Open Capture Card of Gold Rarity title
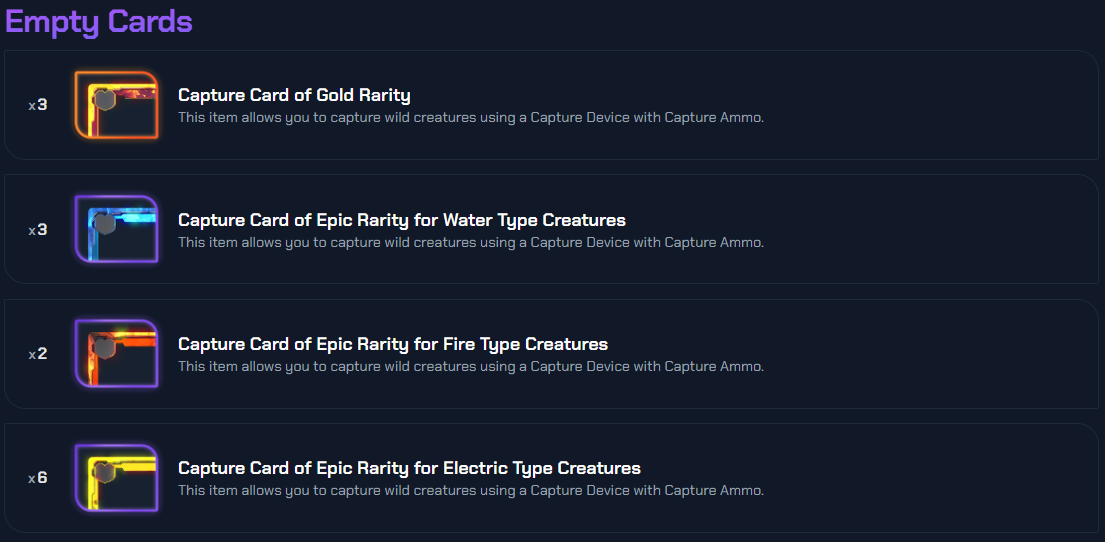This screenshot has height=542, width=1105. click(x=294, y=95)
